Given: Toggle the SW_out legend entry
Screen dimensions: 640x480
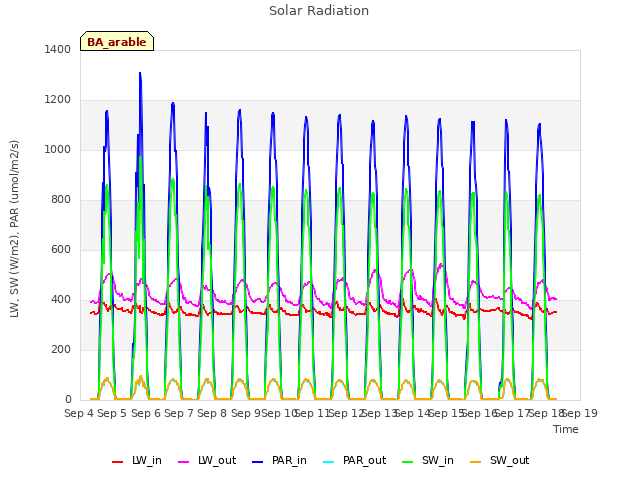Looking at the screenshot, I should pyautogui.click(x=499, y=461).
